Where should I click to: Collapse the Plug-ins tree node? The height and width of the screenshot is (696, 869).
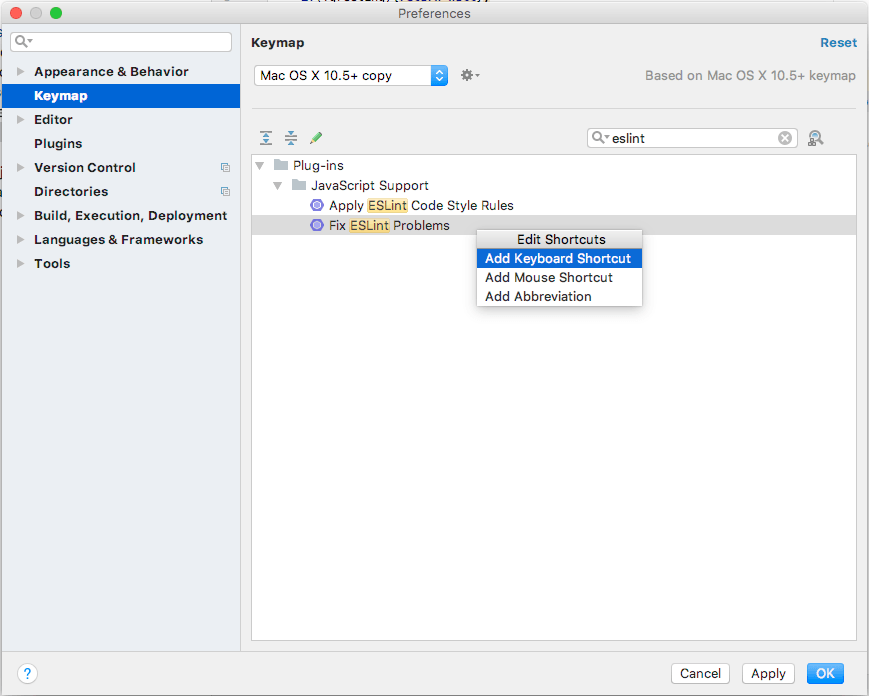coord(260,165)
